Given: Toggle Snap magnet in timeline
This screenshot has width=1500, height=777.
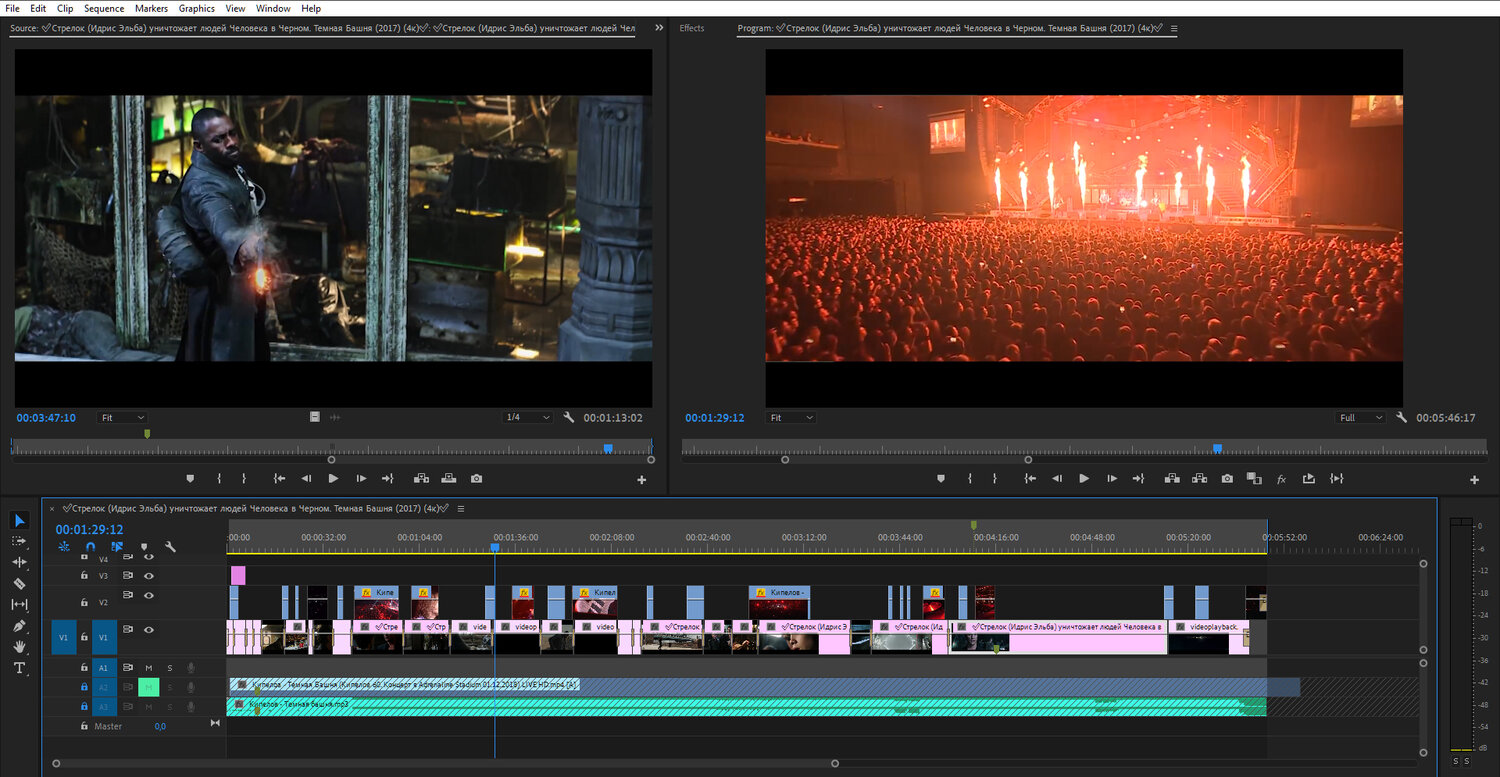Looking at the screenshot, I should tap(91, 547).
